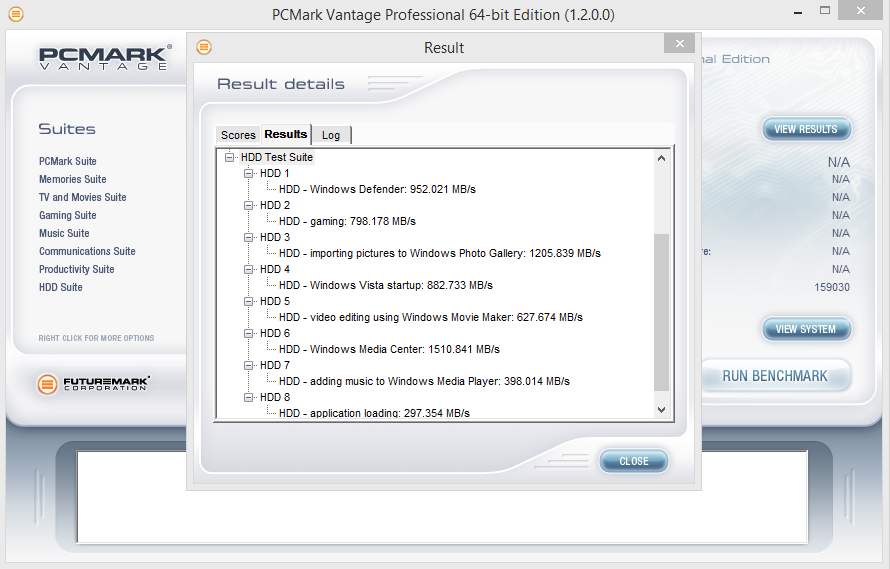890x569 pixels.
Task: Click the vertical scrollbar thumb in results
Action: 661,310
